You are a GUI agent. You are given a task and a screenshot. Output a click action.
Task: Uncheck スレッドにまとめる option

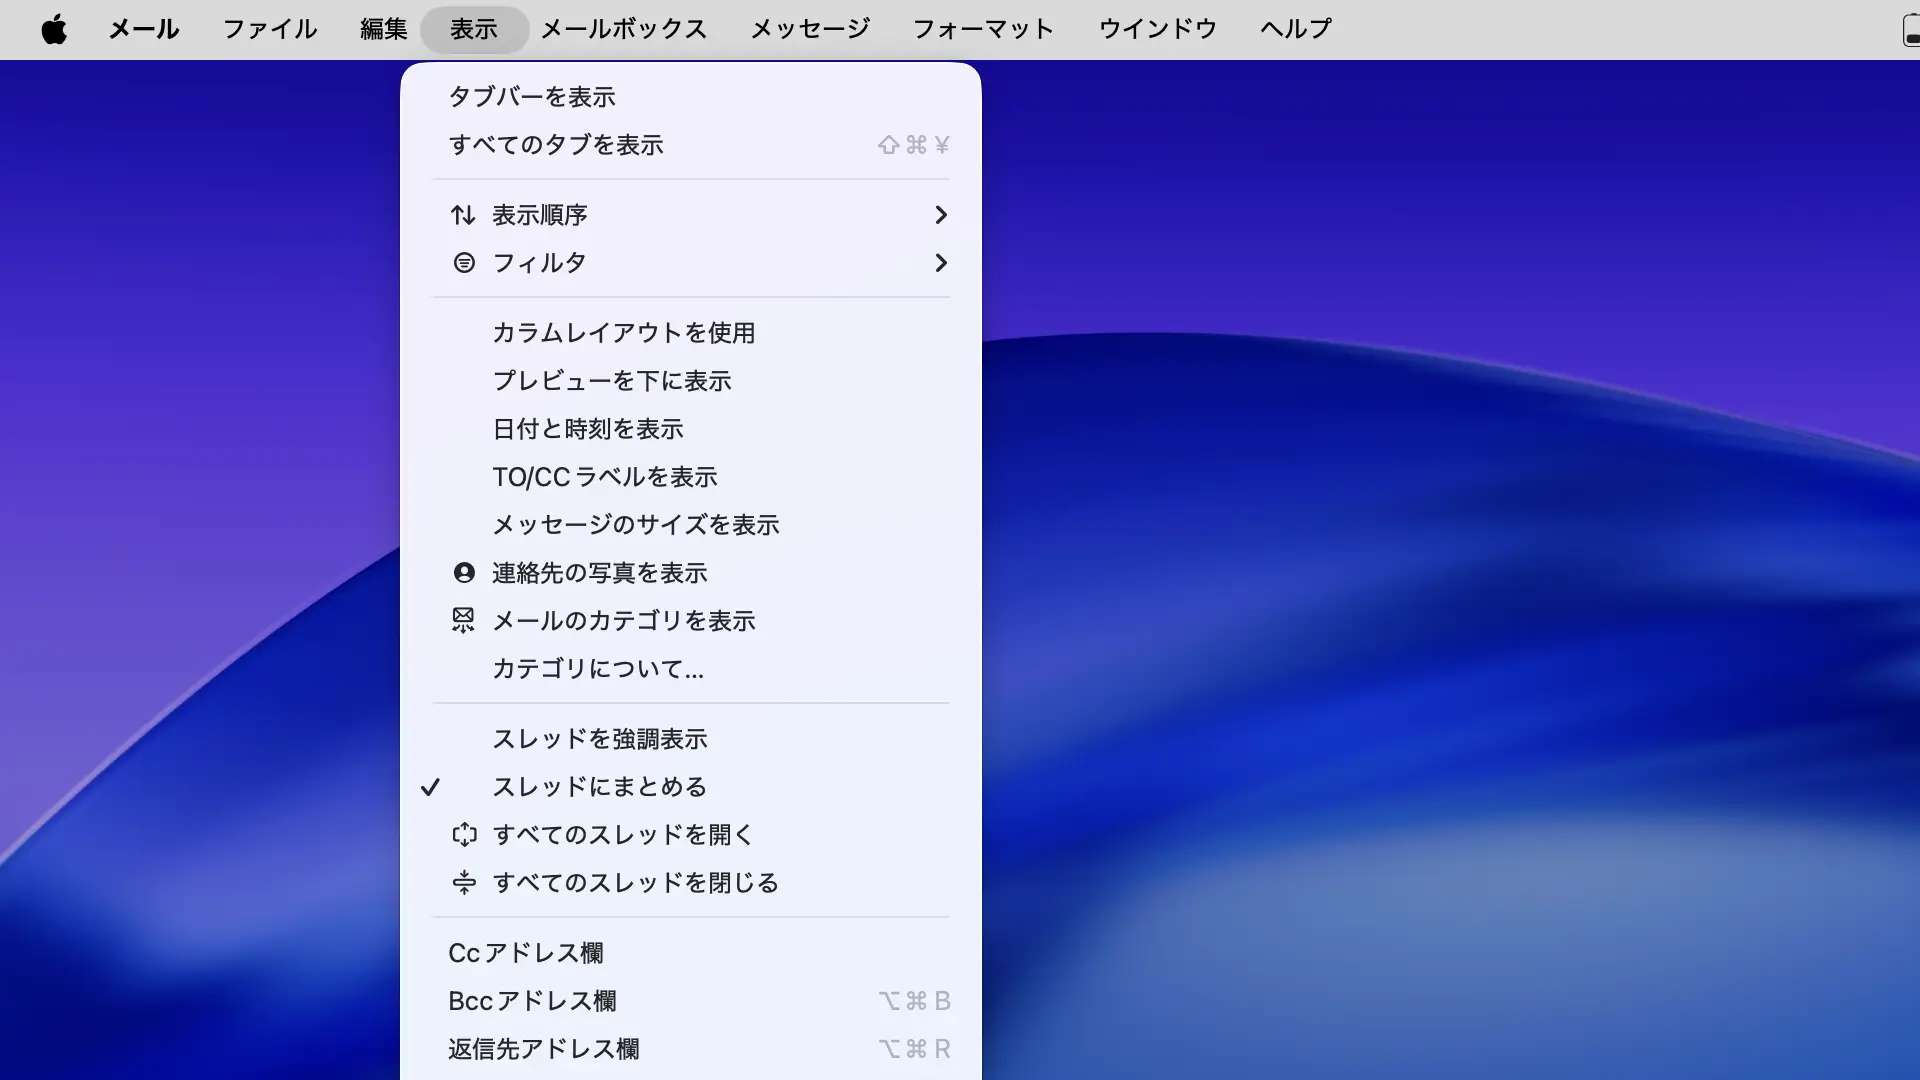pos(598,787)
